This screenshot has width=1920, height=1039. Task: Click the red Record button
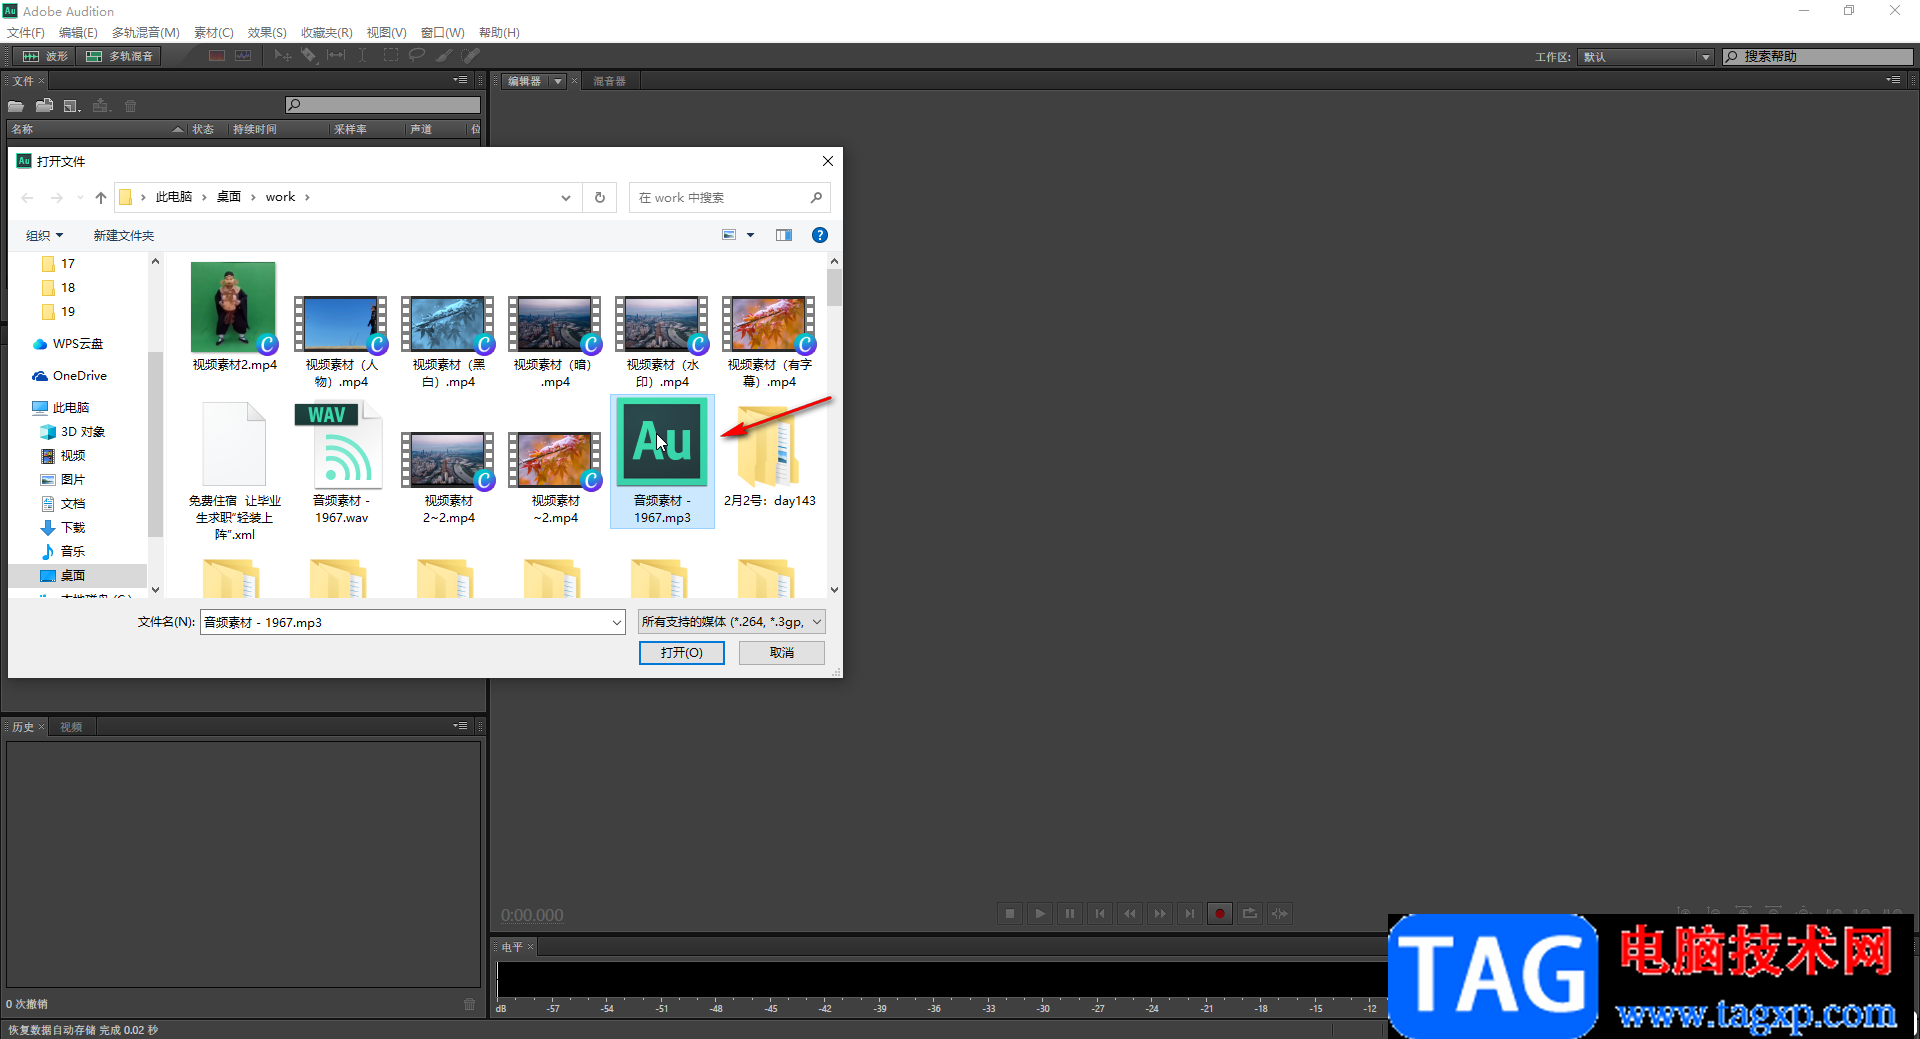pyautogui.click(x=1220, y=913)
